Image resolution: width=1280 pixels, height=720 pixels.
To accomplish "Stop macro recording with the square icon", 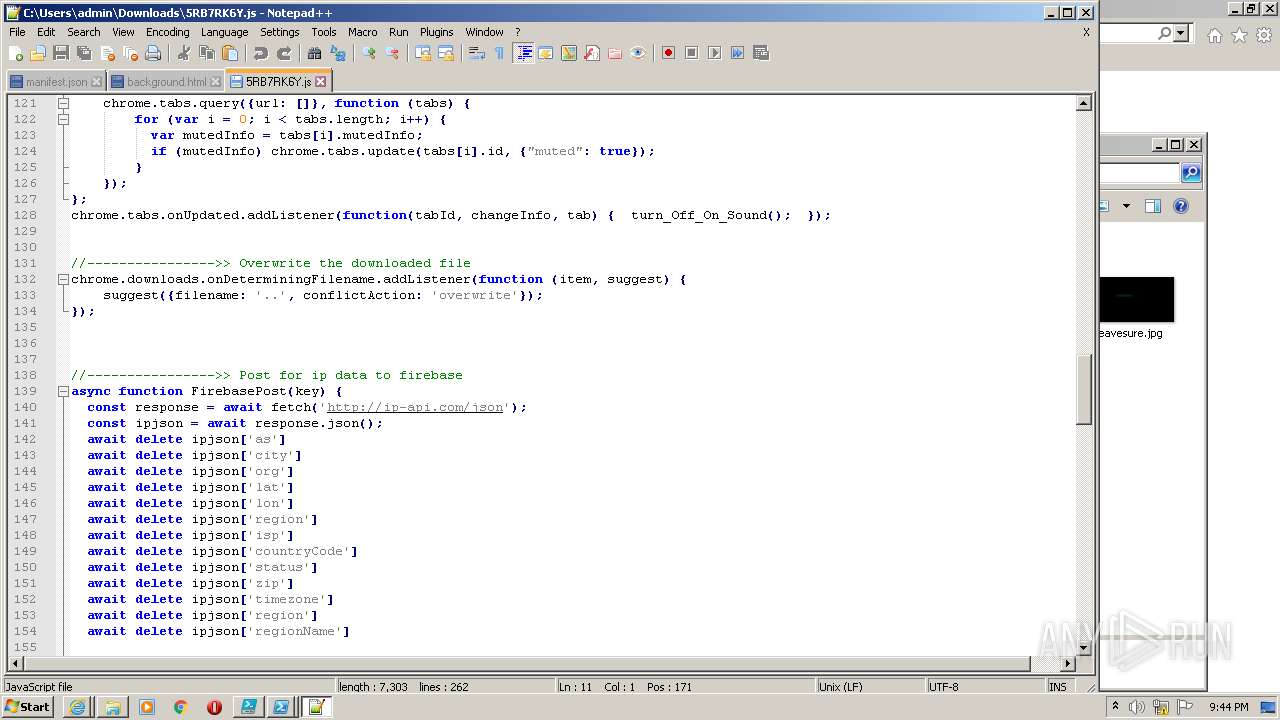I will point(691,53).
